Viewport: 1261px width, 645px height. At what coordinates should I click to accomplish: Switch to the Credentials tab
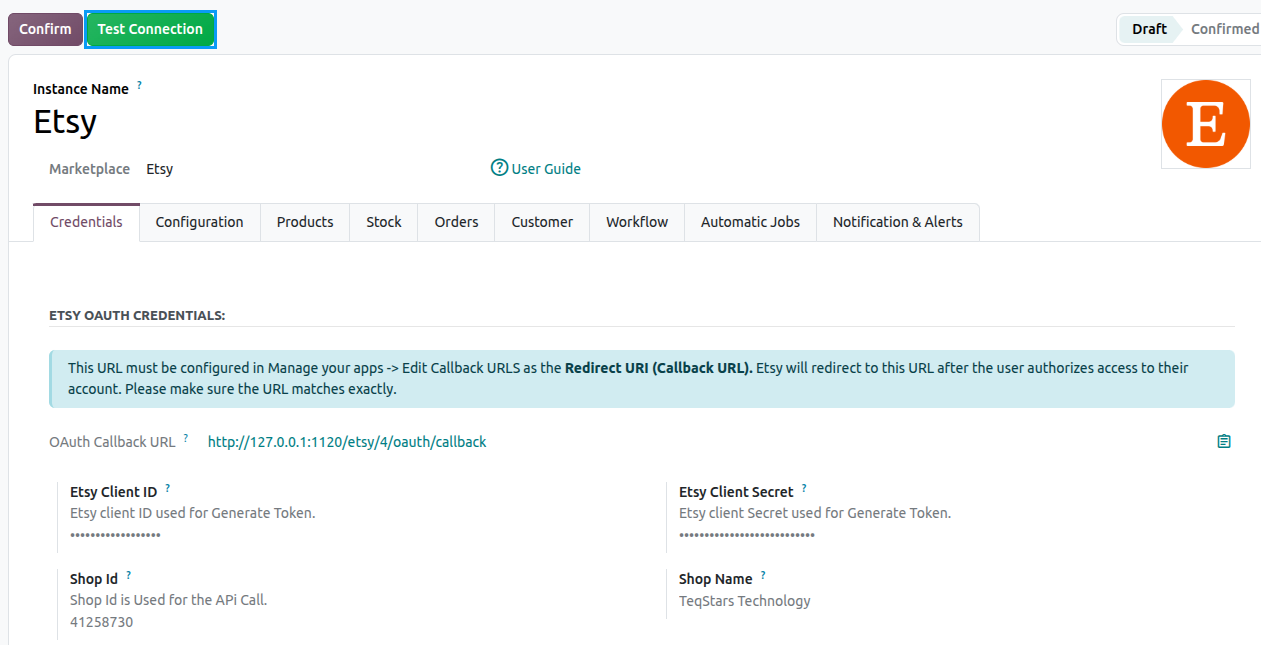click(86, 222)
